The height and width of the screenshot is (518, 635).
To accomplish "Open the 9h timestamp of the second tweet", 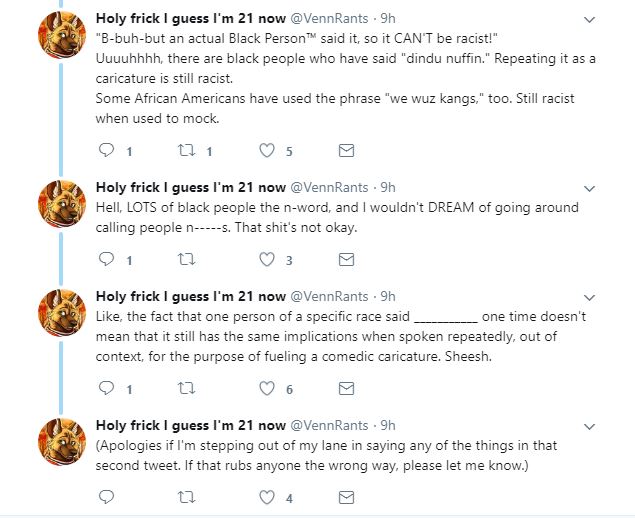I will pyautogui.click(x=388, y=188).
